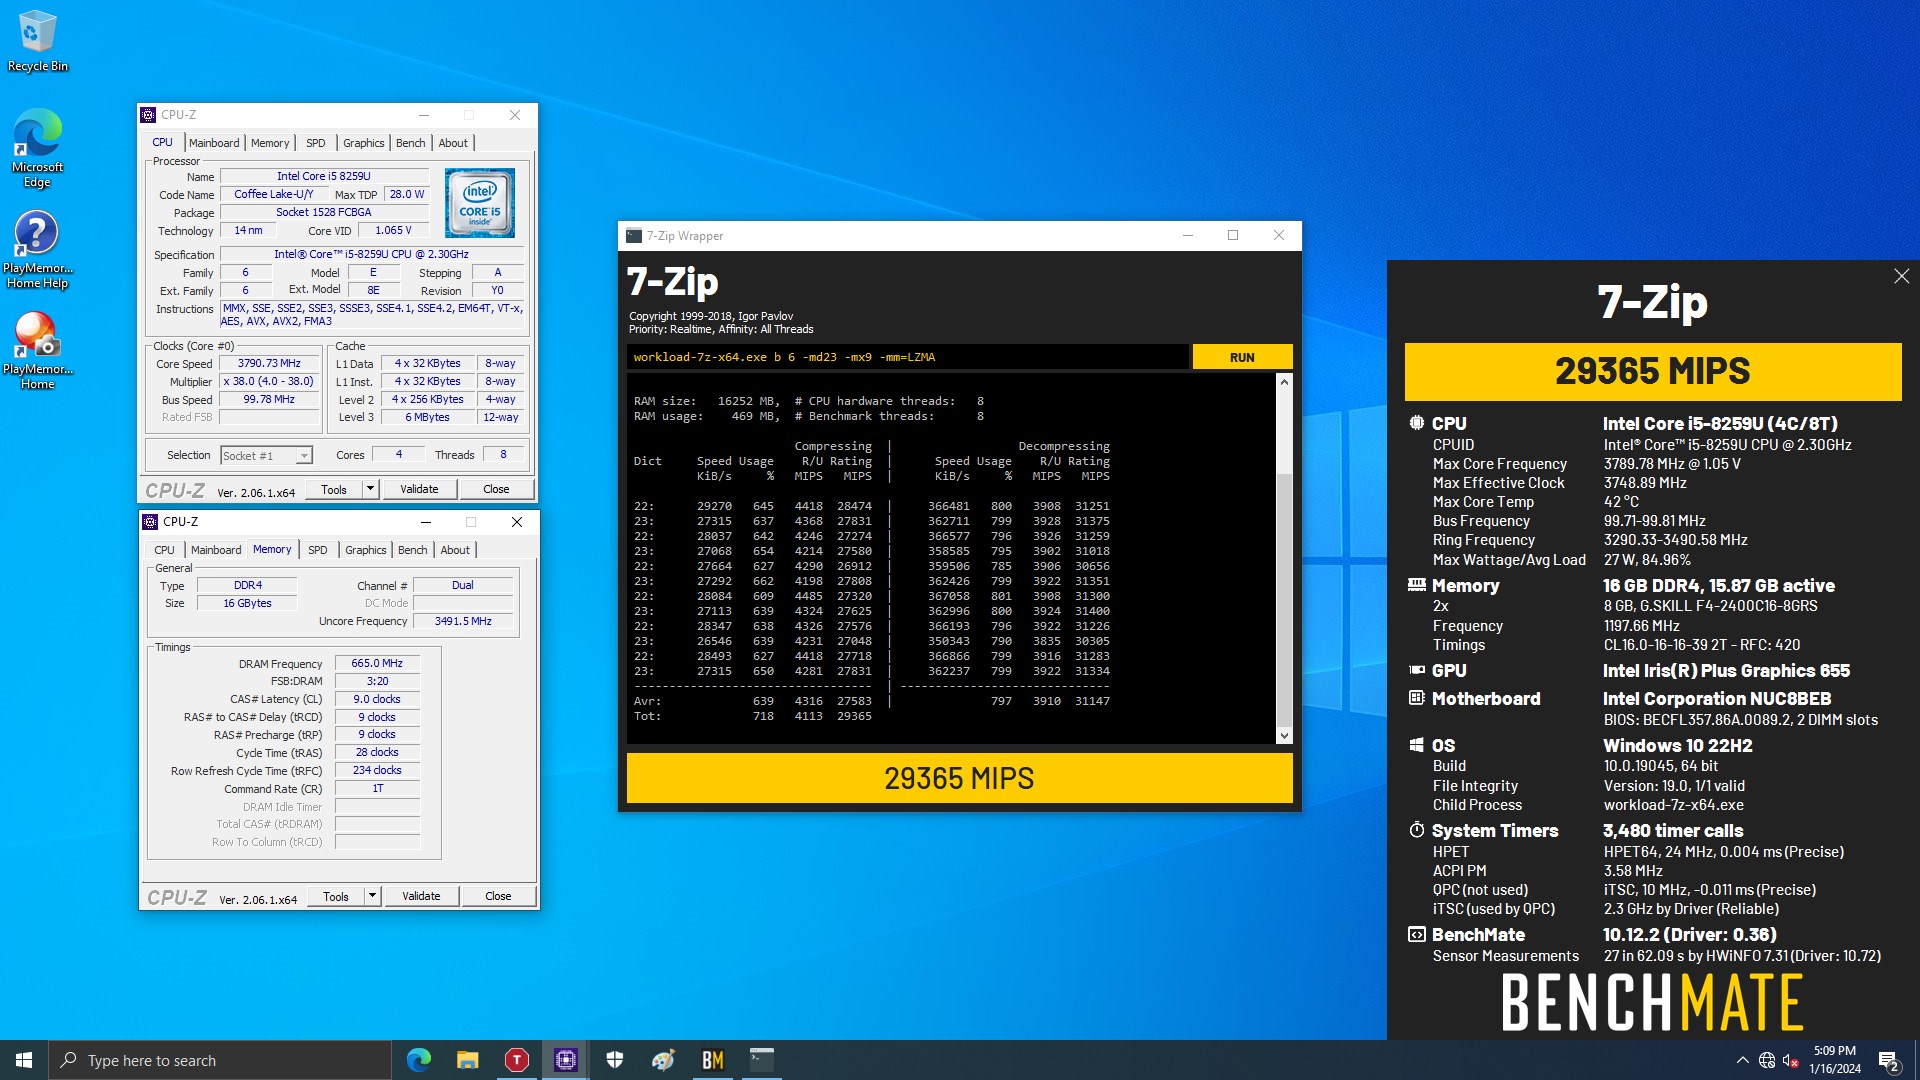Switch to Mainboard tab in upper CPU-Z
This screenshot has width=1920, height=1080.
tap(214, 143)
